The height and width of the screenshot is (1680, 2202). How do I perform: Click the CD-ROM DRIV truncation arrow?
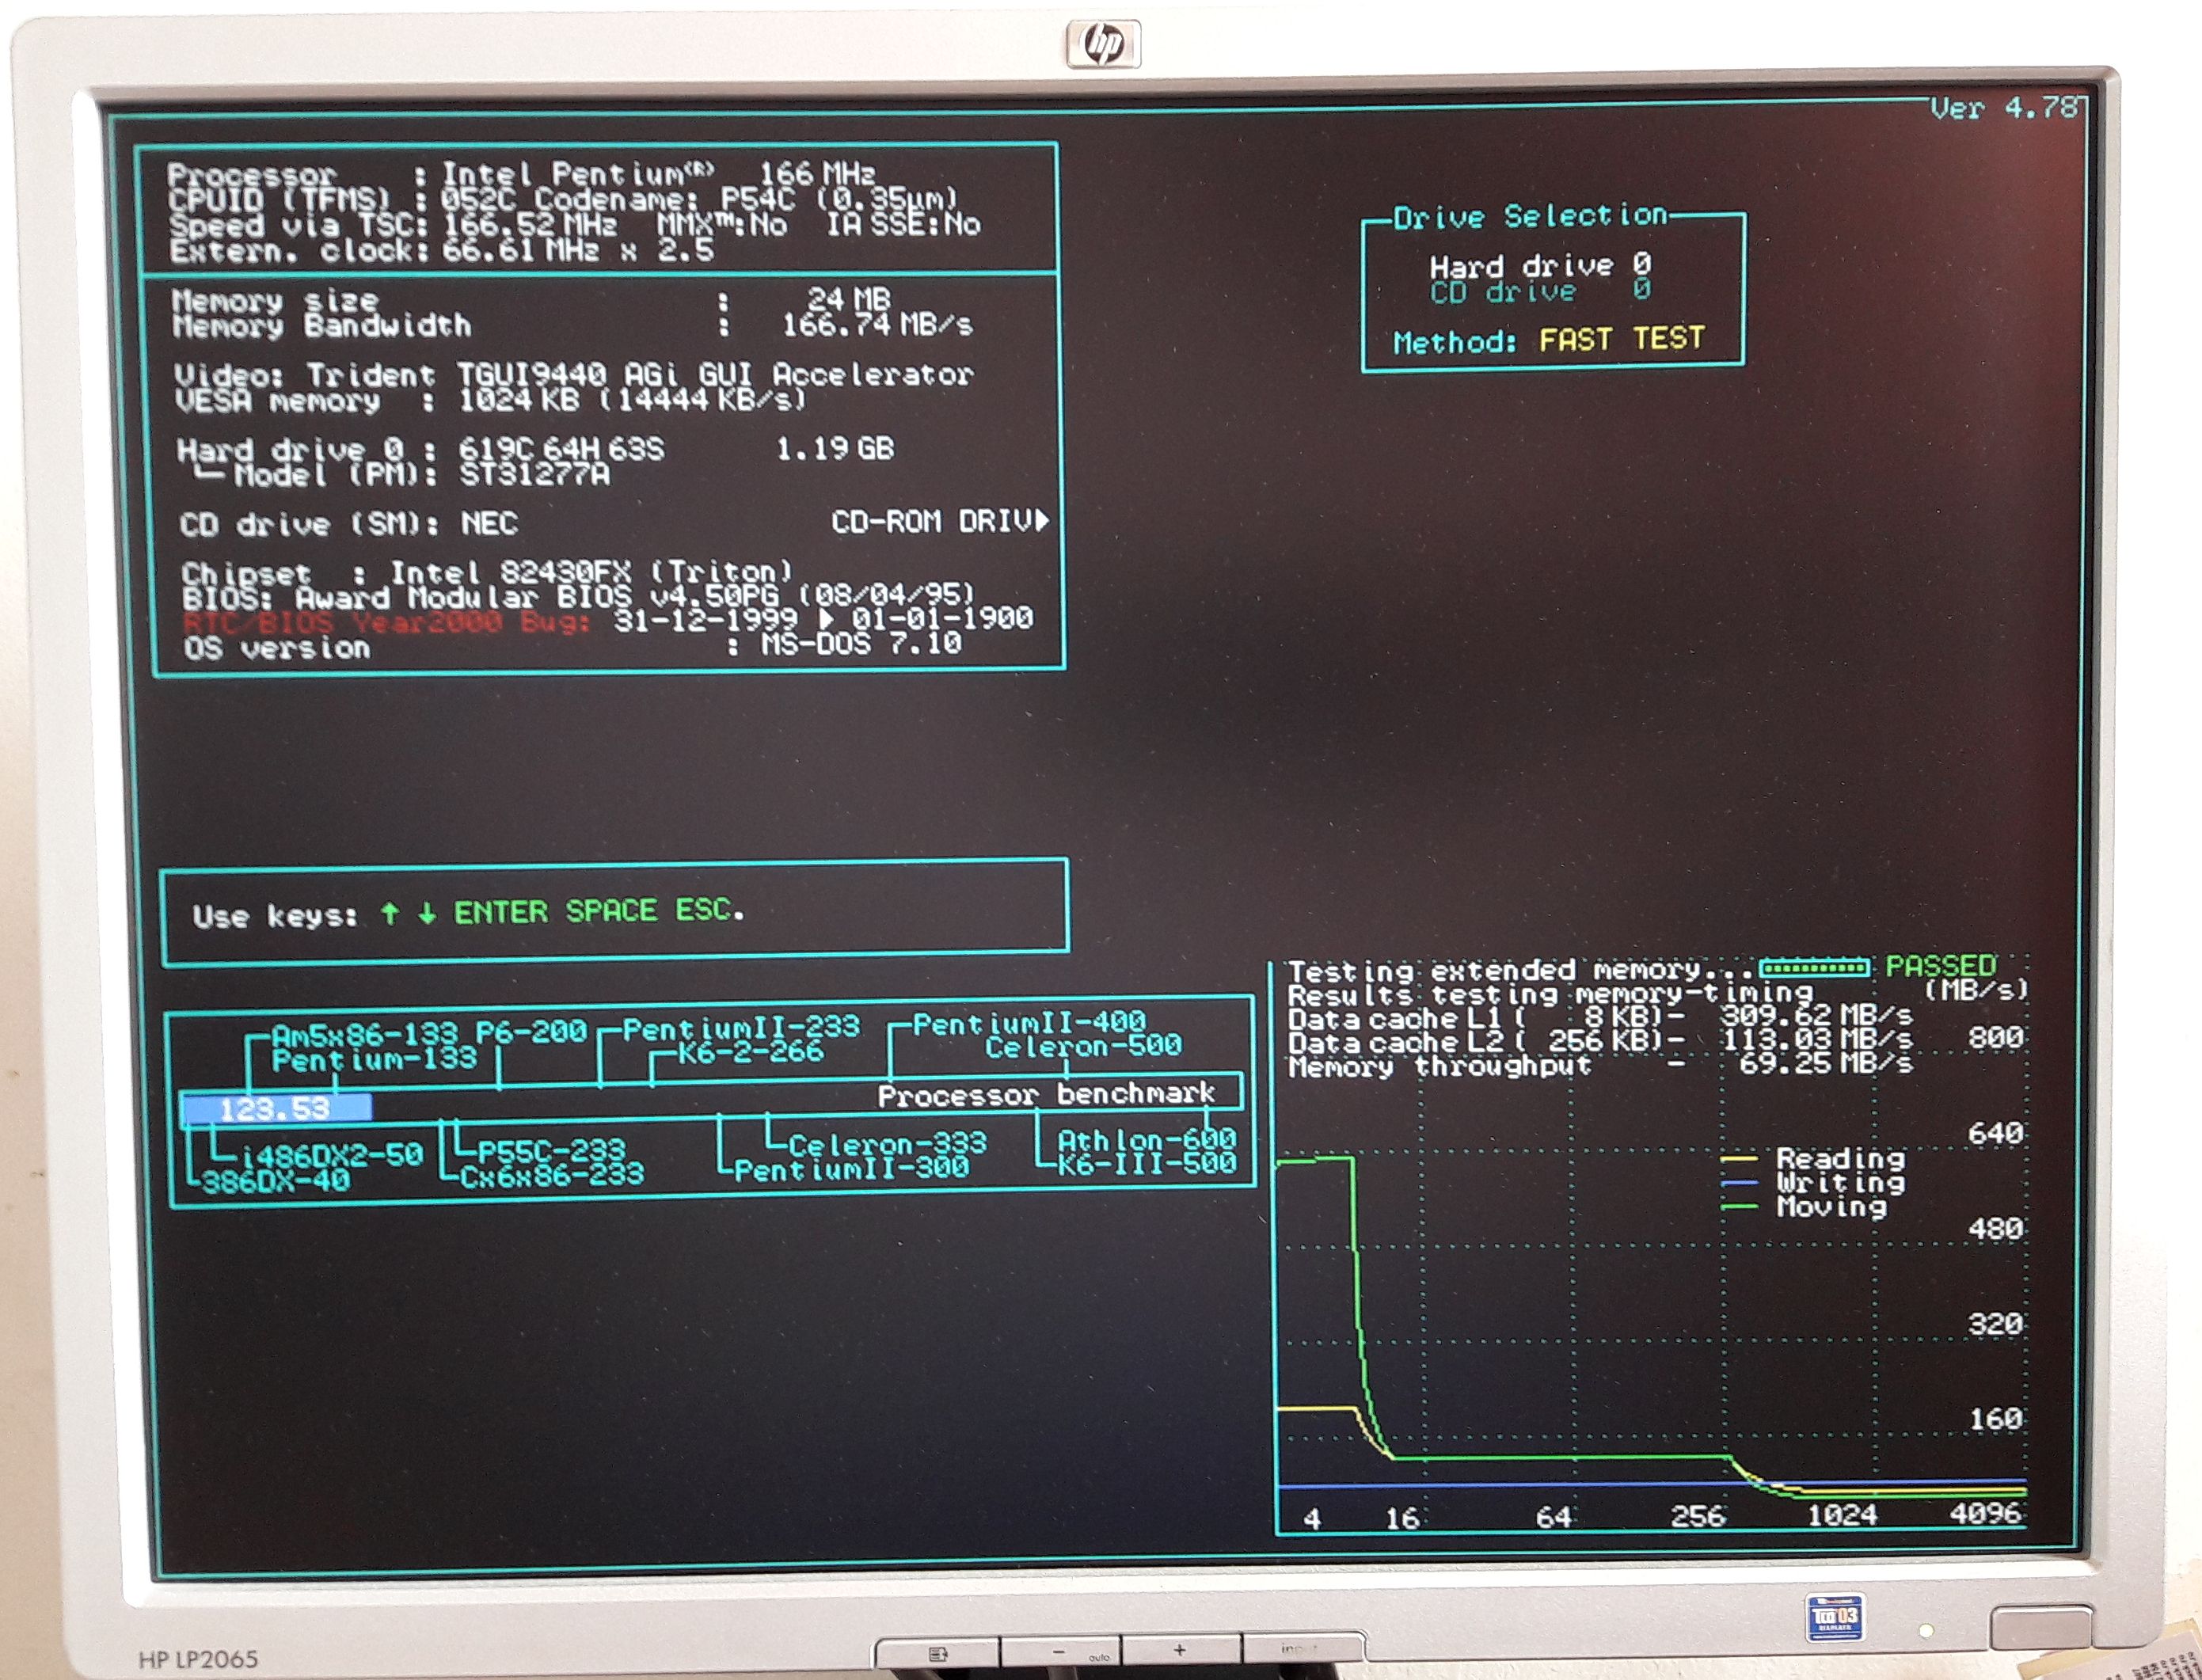point(1042,520)
